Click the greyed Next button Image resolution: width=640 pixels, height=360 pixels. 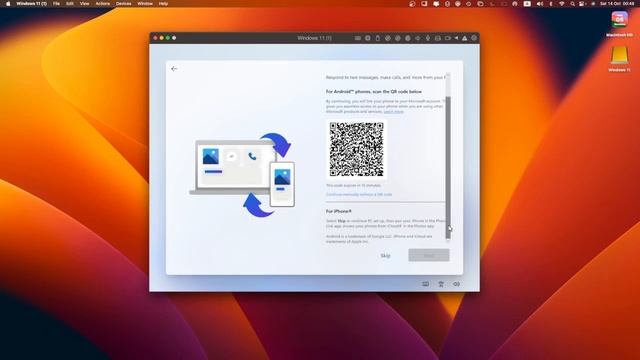click(429, 255)
